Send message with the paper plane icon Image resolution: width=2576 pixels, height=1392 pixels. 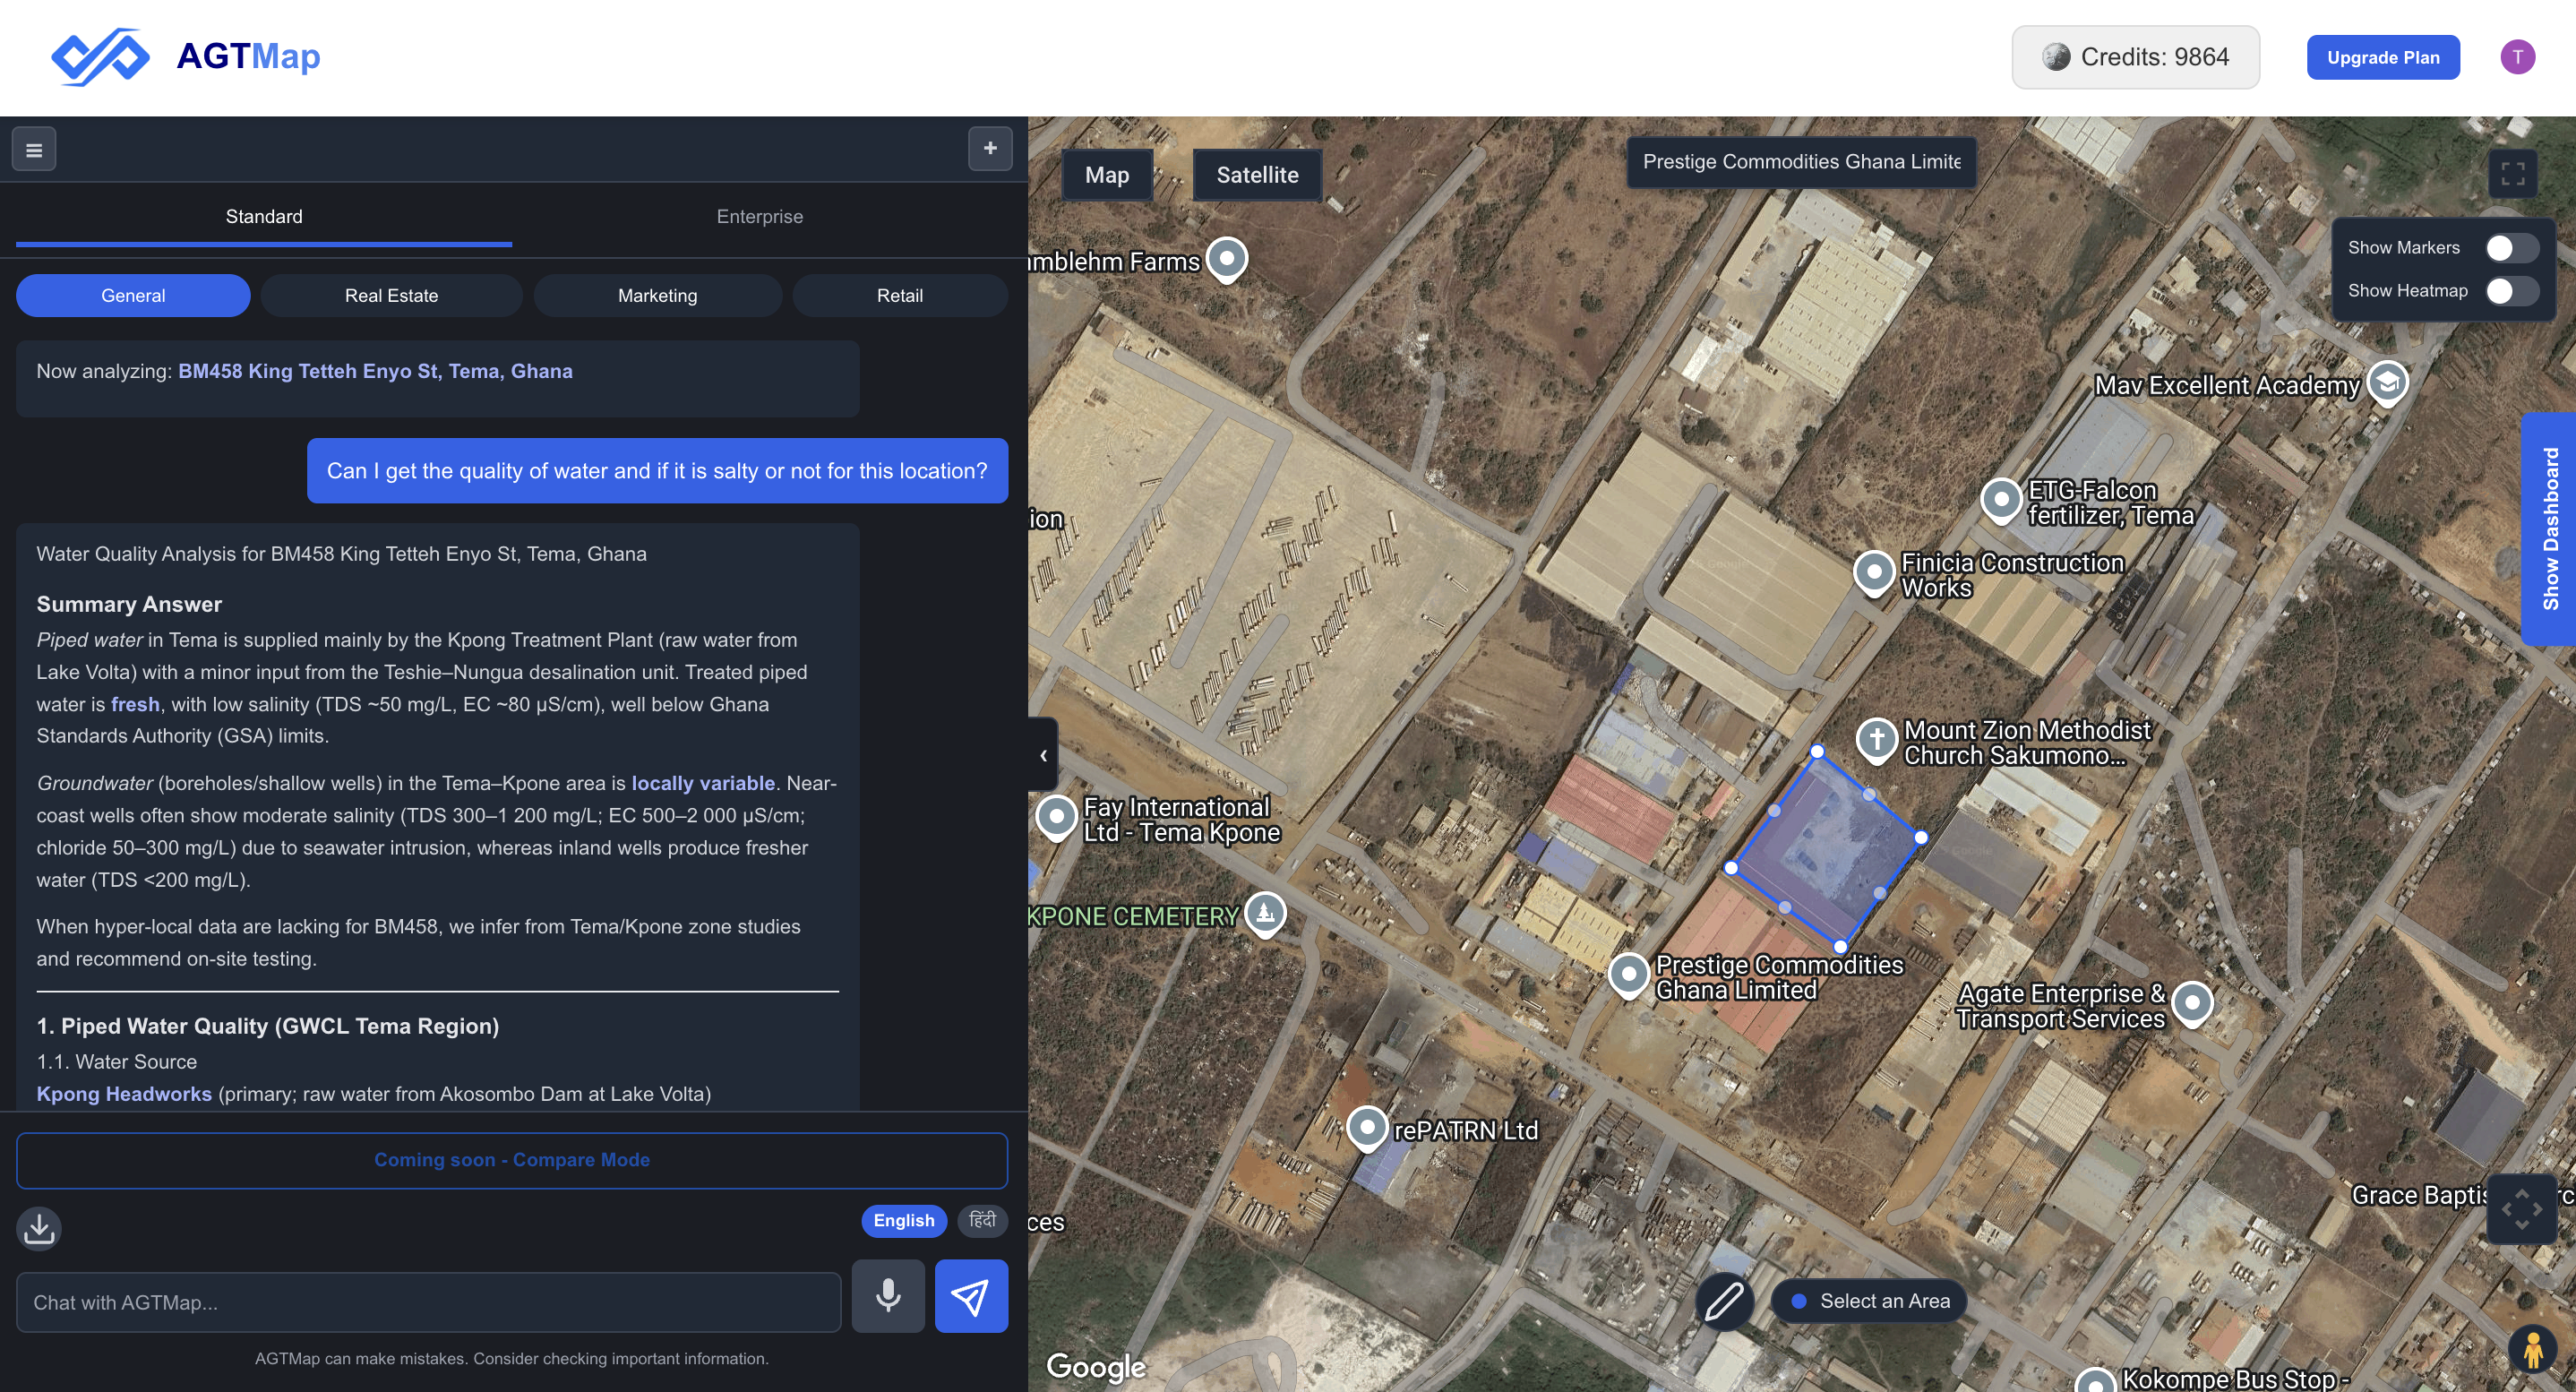[x=970, y=1296]
